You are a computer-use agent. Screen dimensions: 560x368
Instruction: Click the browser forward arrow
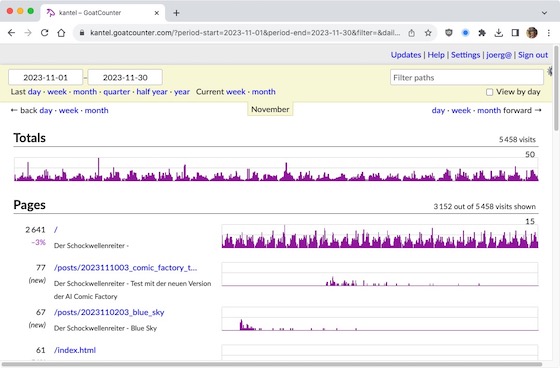28,33
